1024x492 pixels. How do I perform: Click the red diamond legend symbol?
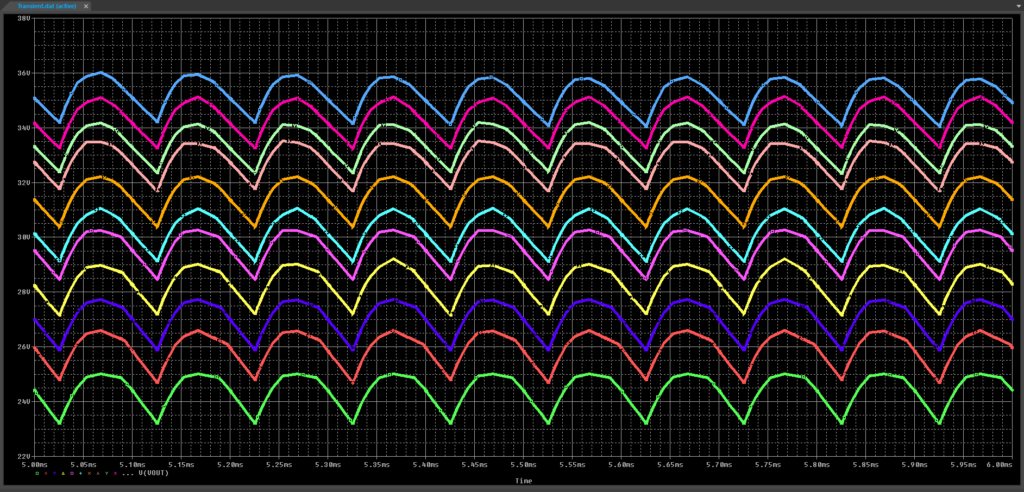[x=46, y=473]
